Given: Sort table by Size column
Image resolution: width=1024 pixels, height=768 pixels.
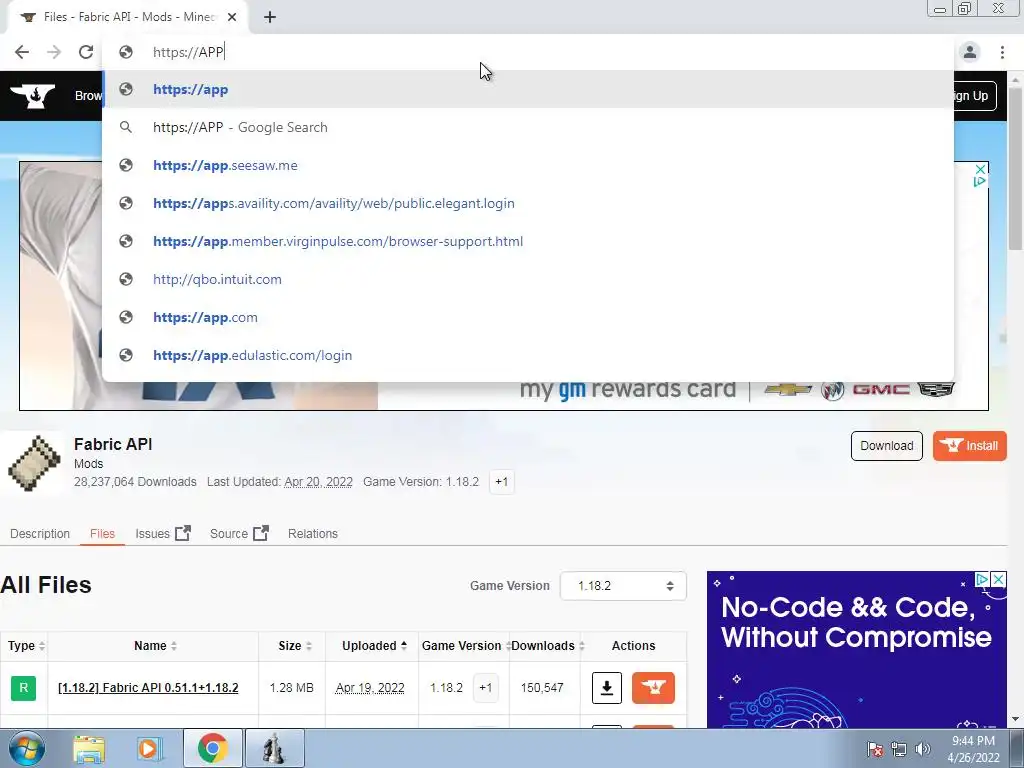Looking at the screenshot, I should 295,646.
